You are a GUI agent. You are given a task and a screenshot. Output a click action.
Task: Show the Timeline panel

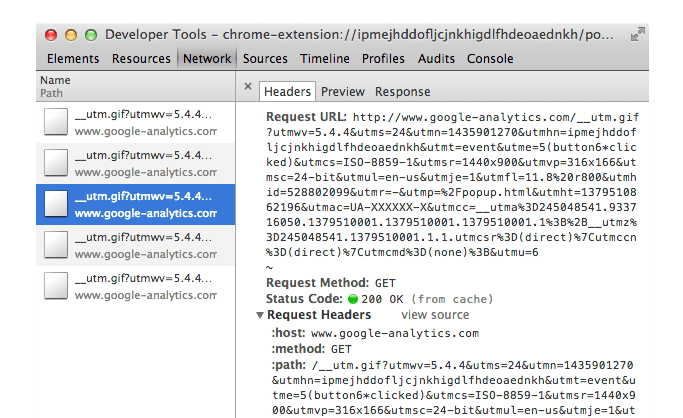click(325, 59)
